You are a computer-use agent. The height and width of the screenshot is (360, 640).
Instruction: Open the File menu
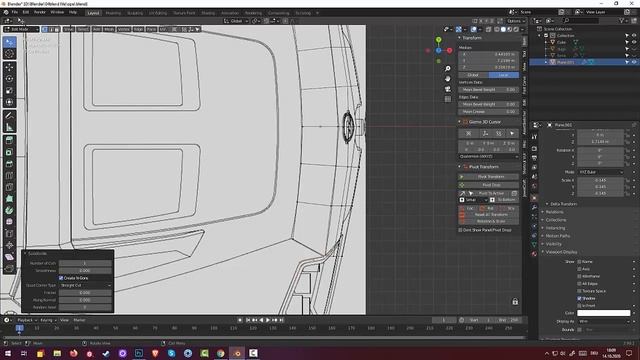(x=15, y=12)
